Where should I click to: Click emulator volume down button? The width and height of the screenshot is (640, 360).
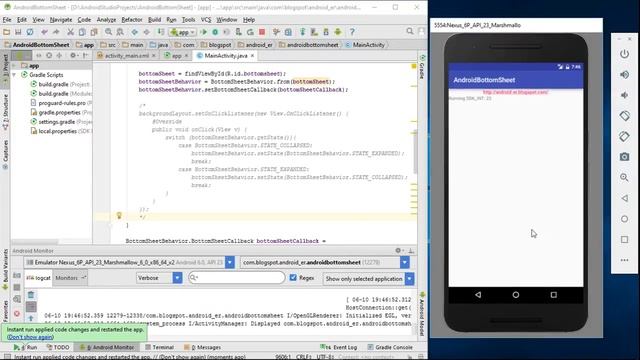point(624,95)
